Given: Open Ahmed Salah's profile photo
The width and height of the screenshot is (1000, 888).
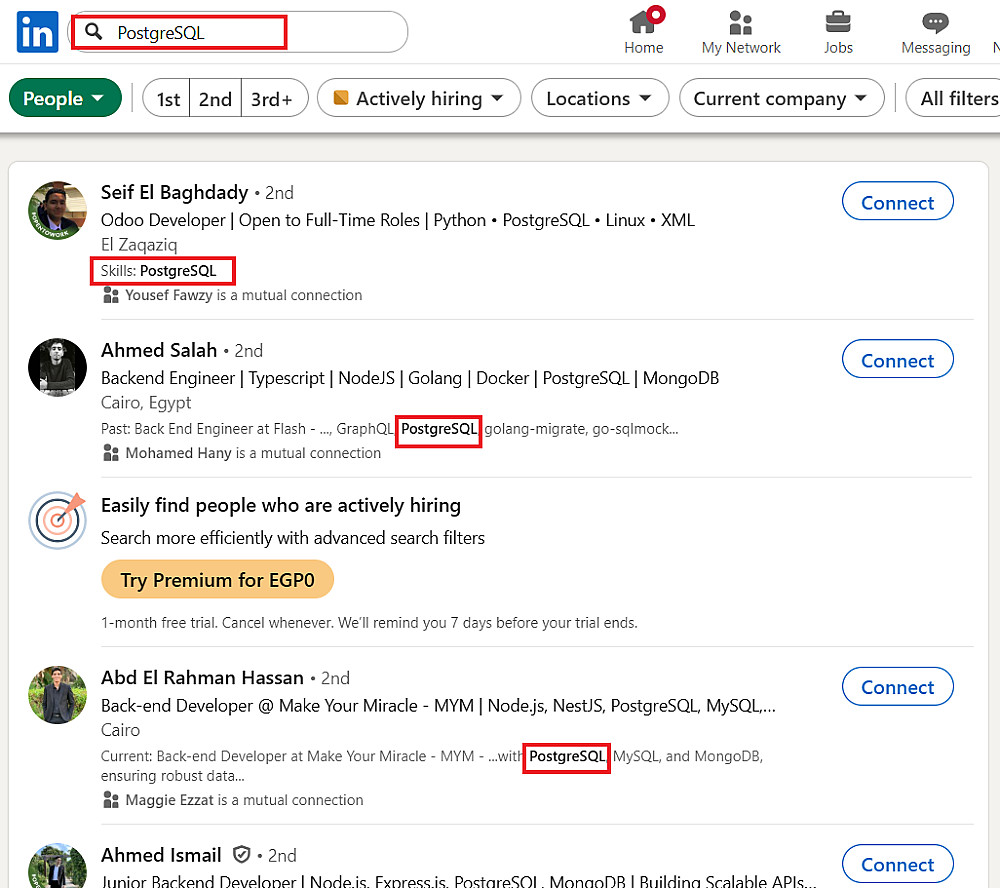Looking at the screenshot, I should tap(57, 367).
